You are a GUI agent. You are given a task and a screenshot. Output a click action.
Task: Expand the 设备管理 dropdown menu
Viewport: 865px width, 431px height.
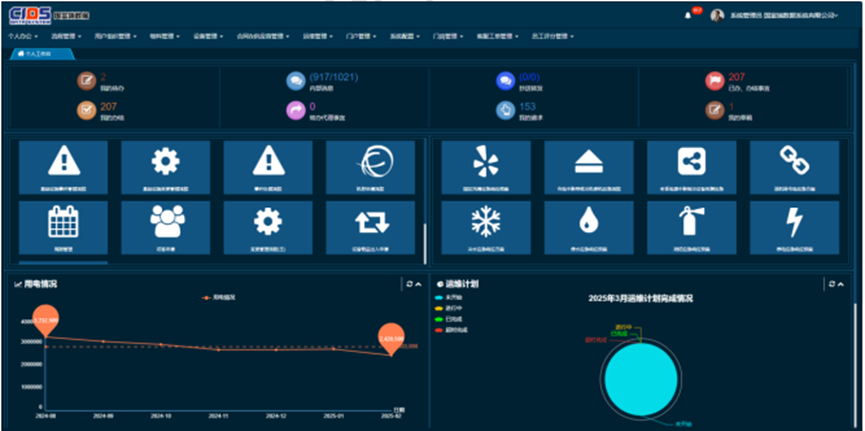click(205, 36)
